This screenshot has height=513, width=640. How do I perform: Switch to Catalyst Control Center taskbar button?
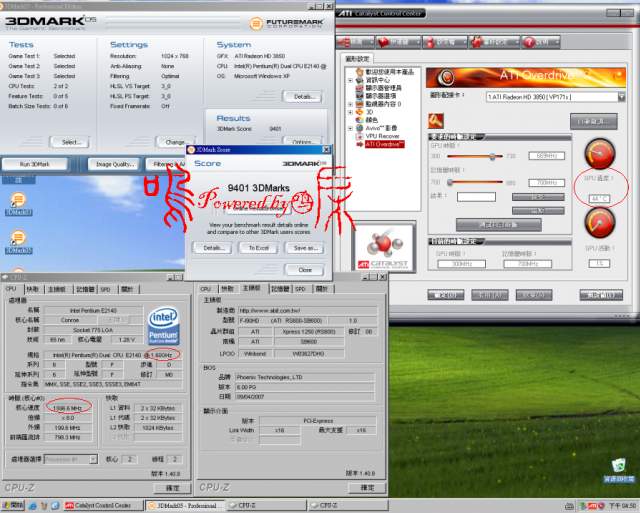104,506
